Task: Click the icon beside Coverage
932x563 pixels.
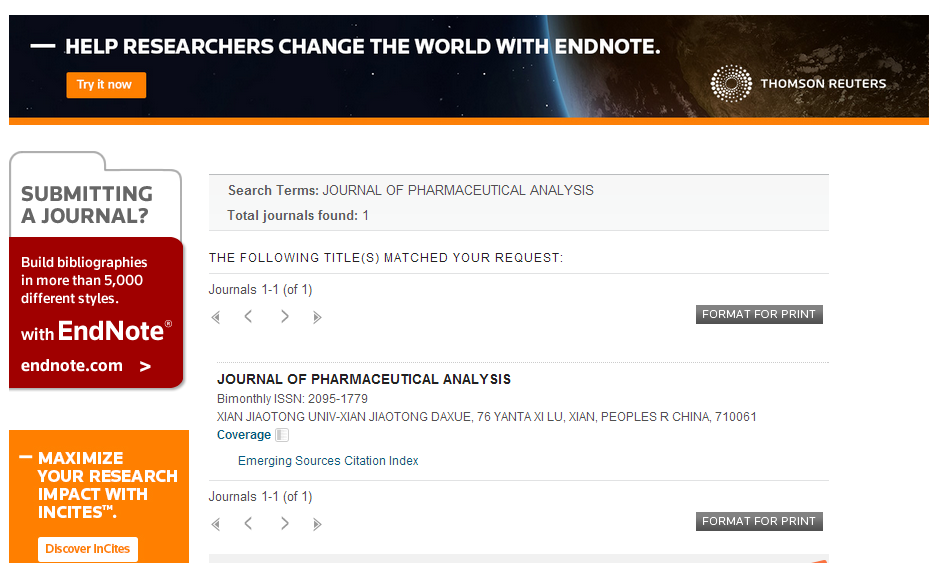Action: (282, 435)
